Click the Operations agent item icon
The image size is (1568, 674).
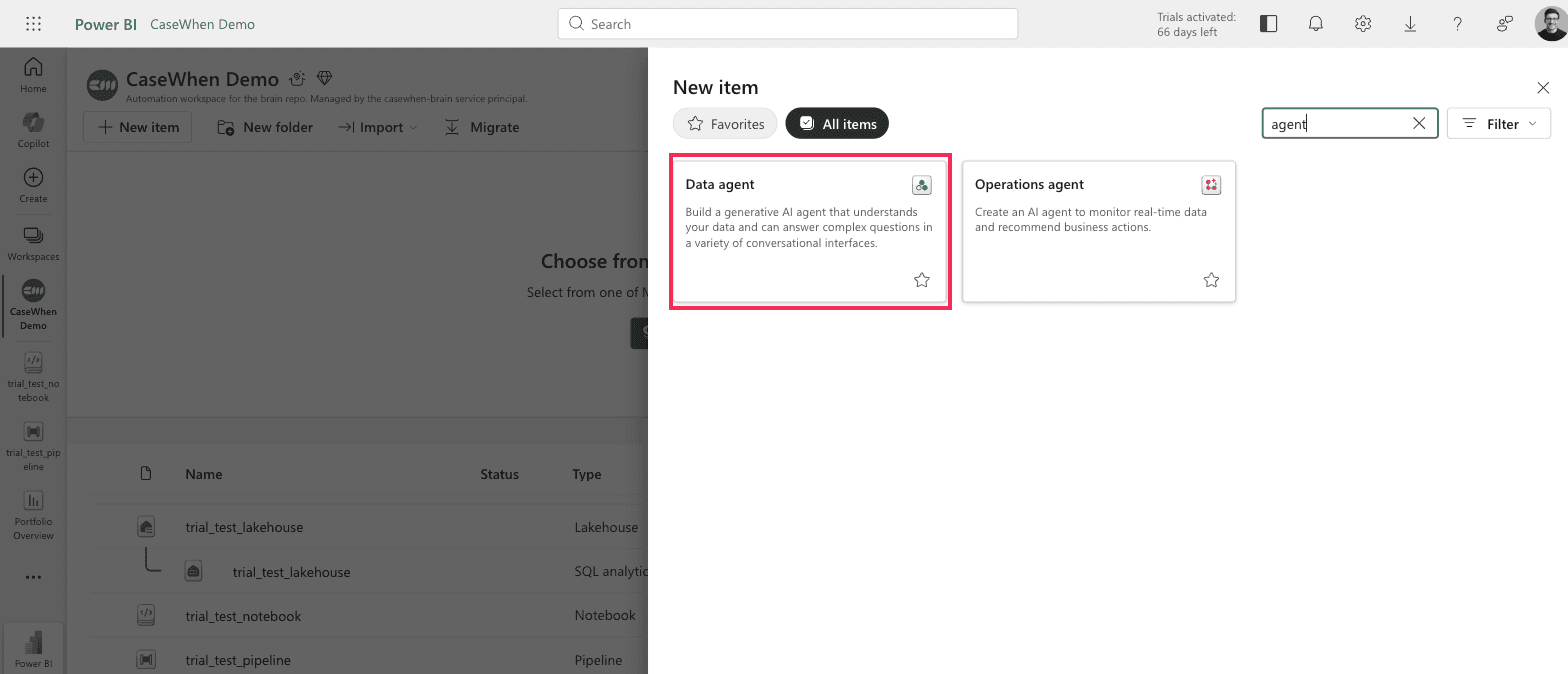pos(1211,185)
